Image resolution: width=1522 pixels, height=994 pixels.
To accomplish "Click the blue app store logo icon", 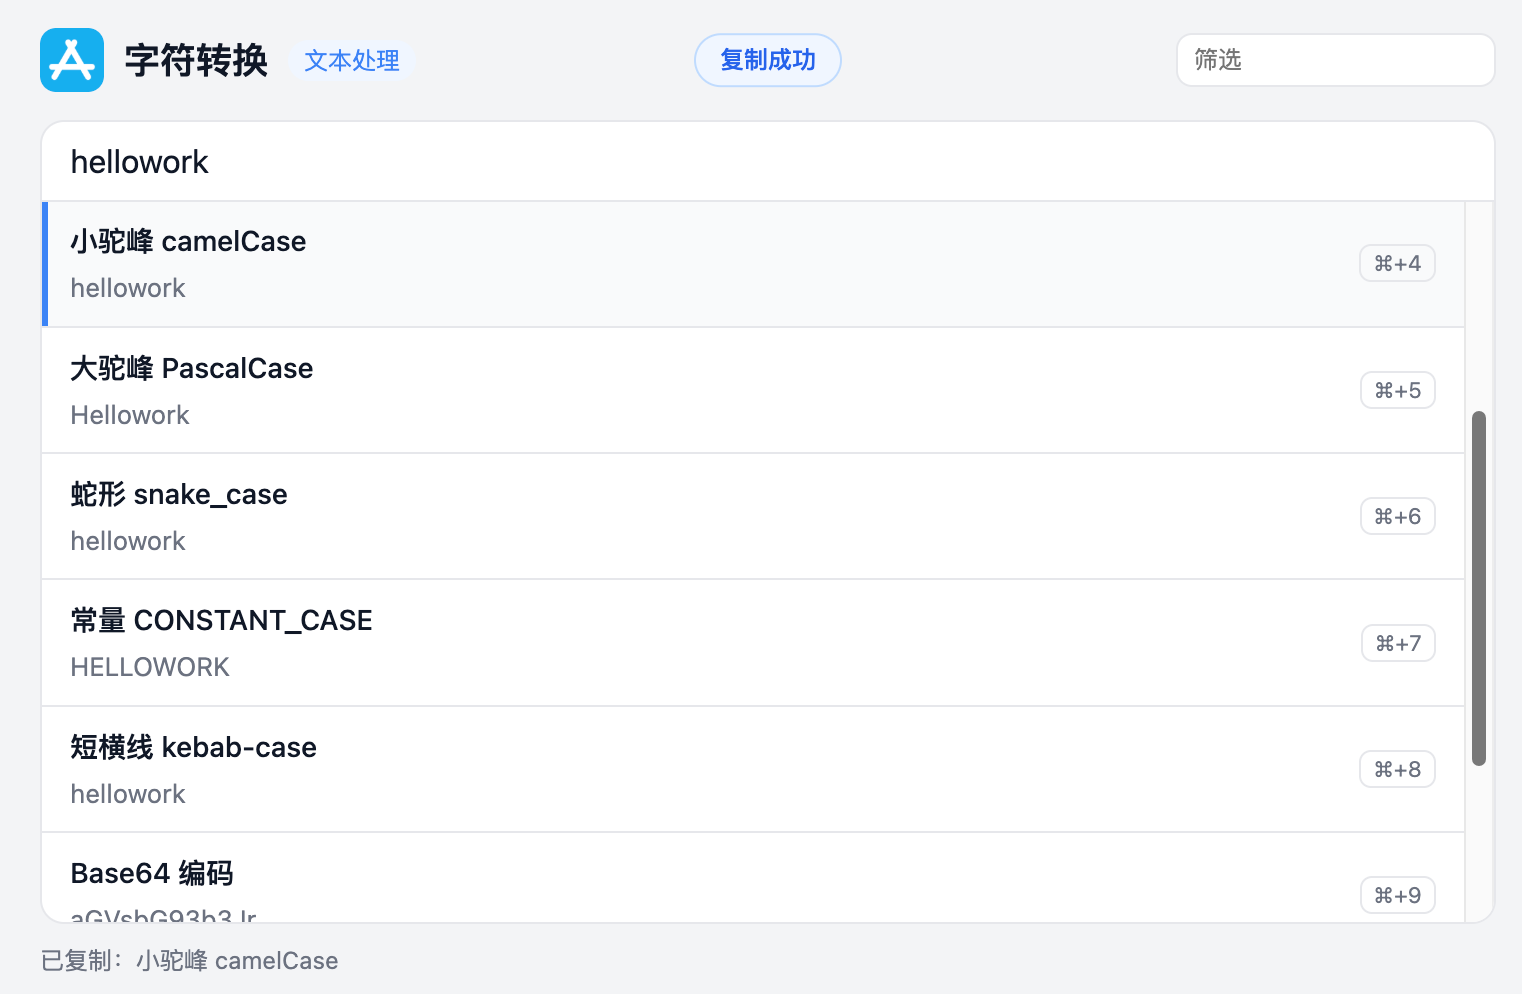I will [72, 60].
